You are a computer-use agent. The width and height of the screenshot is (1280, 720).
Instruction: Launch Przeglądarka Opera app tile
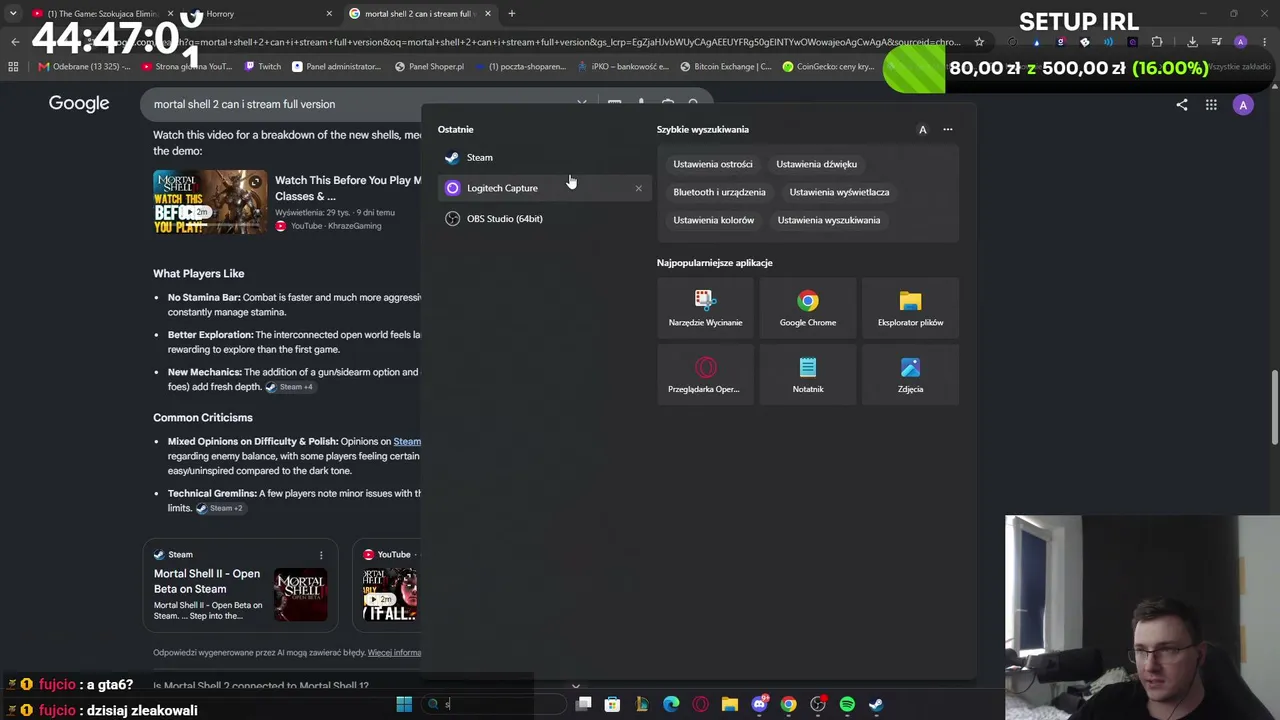[706, 374]
